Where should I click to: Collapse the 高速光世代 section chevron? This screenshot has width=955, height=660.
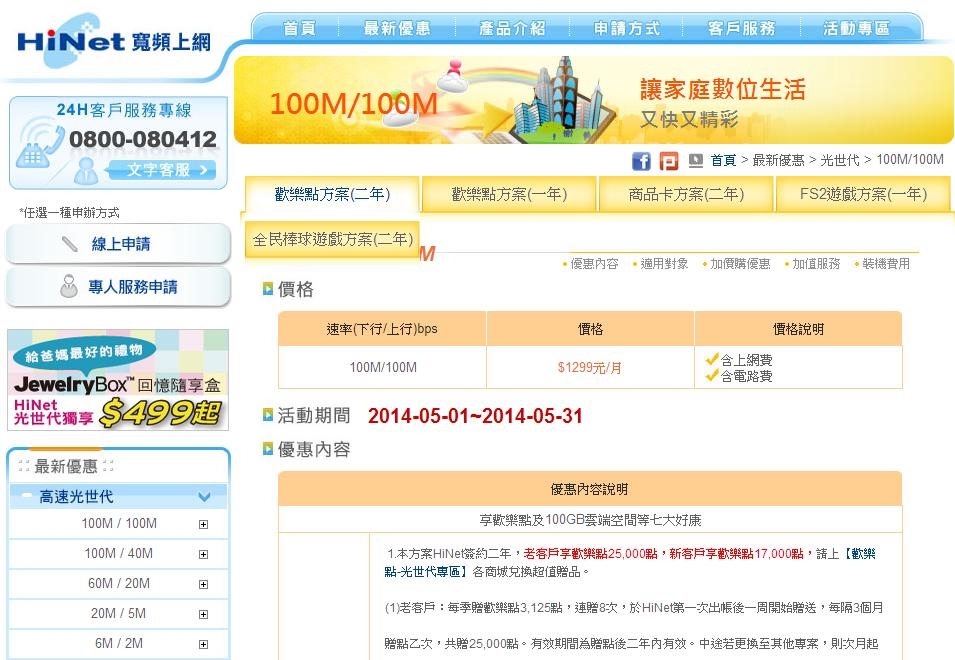pos(205,497)
